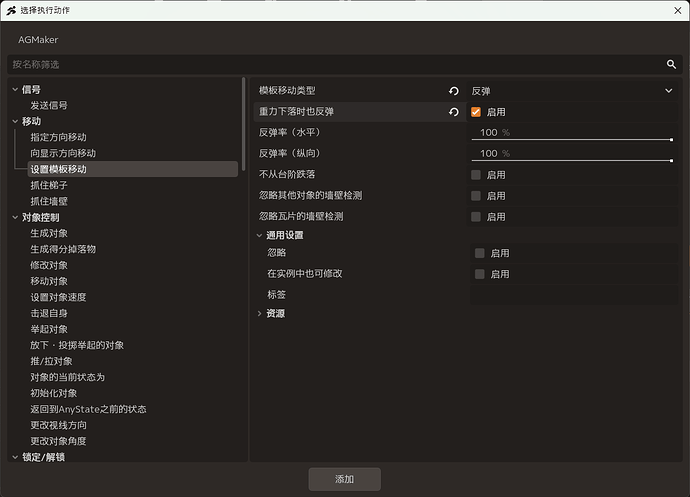Click the 不从台阶跌落 property label
This screenshot has height=497, width=690.
click(287, 174)
